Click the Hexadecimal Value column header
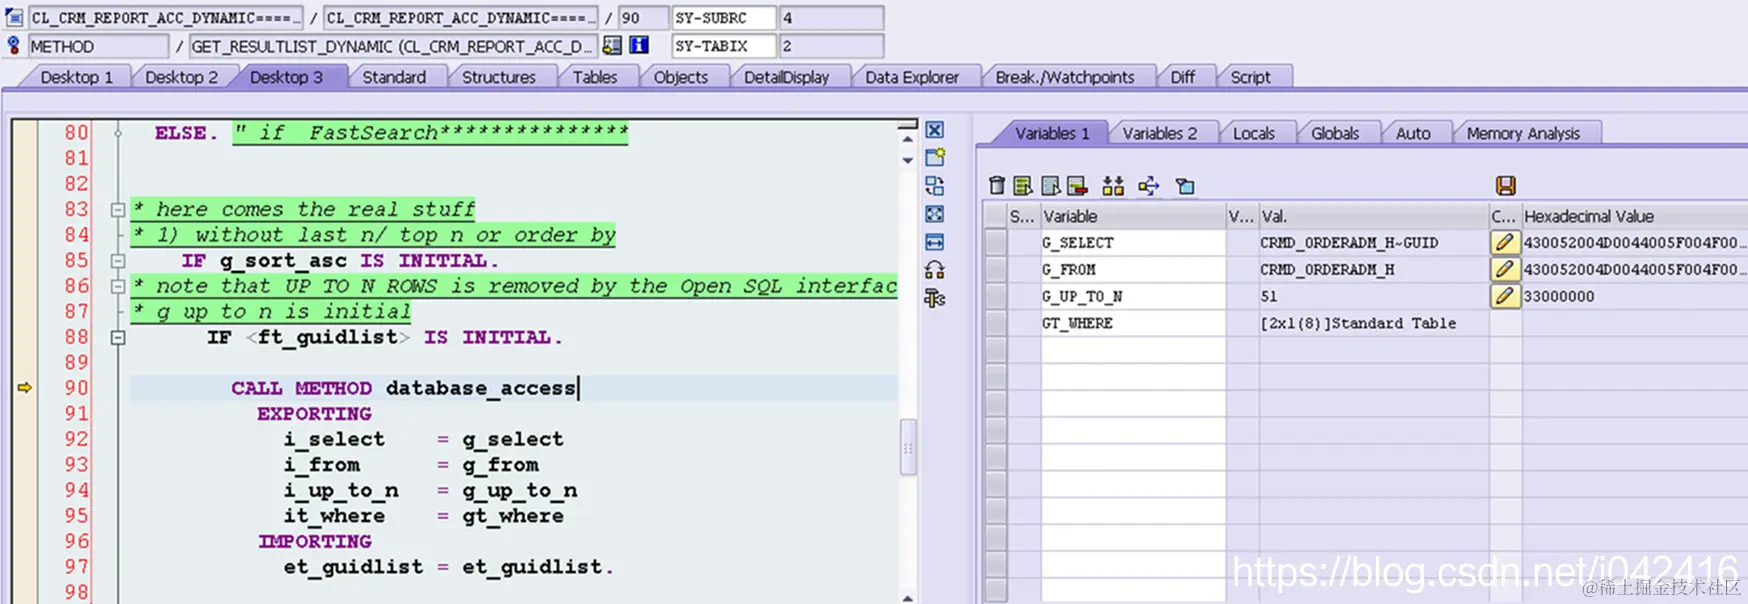 (x=1634, y=216)
